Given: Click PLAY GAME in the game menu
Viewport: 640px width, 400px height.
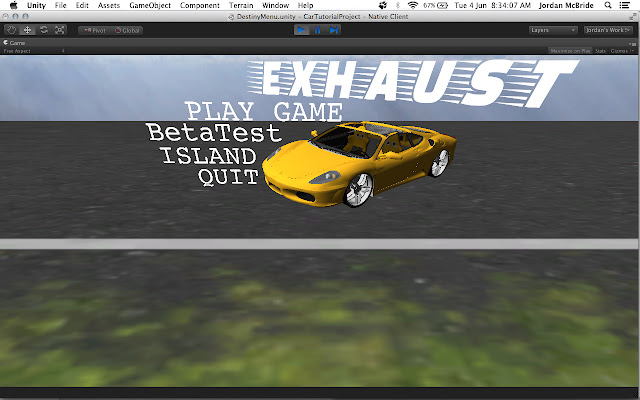Looking at the screenshot, I should [x=264, y=111].
